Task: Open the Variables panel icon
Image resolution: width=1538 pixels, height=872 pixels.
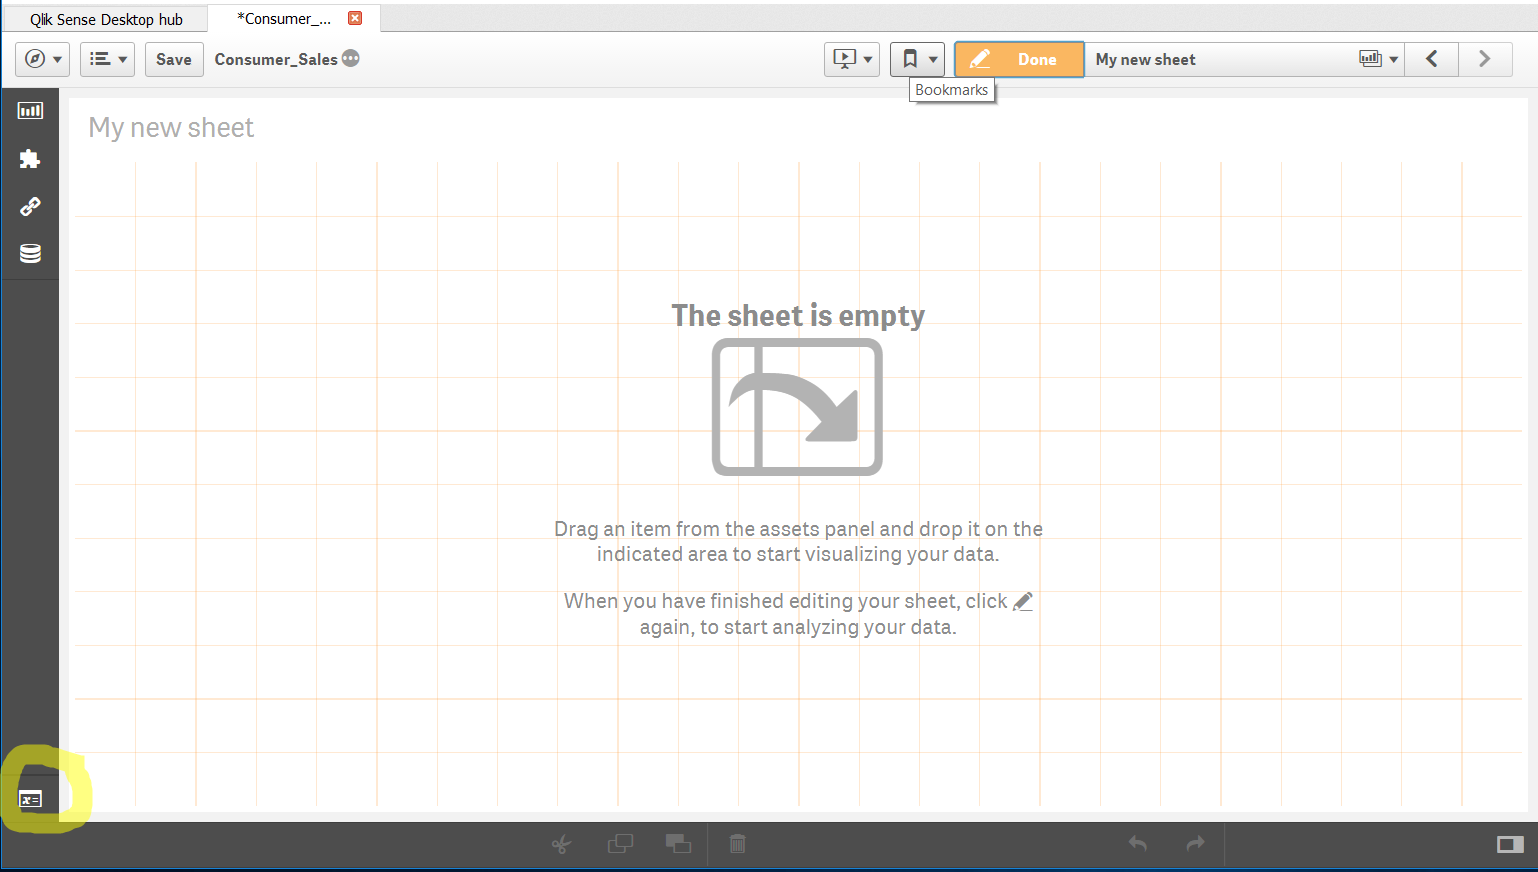Action: tap(30, 799)
